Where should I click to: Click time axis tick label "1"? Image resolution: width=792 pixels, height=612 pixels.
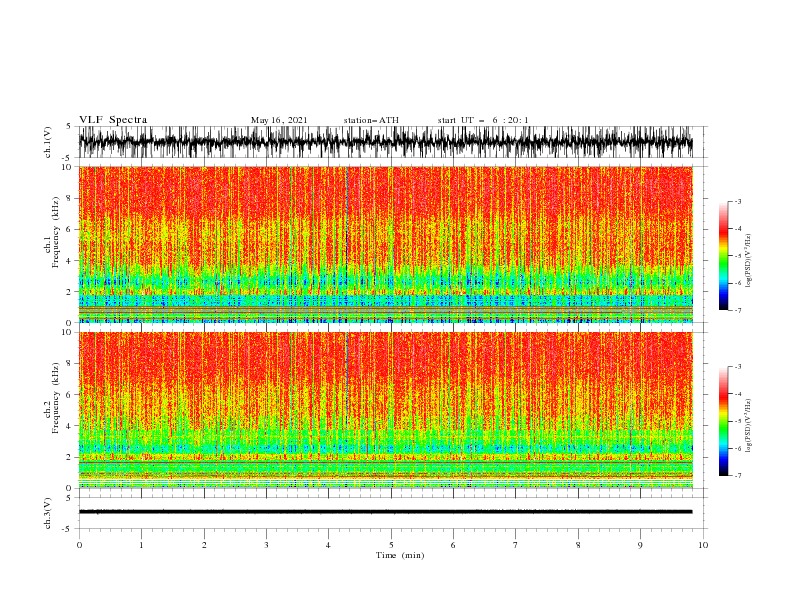pos(141,545)
